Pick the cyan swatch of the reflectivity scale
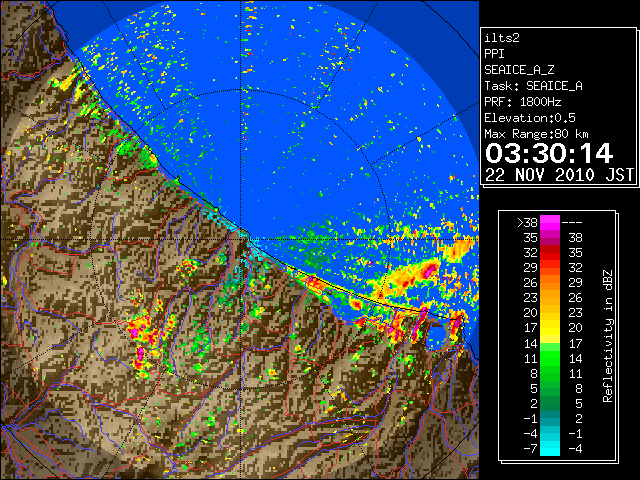The height and width of the screenshot is (480, 640). click(550, 449)
